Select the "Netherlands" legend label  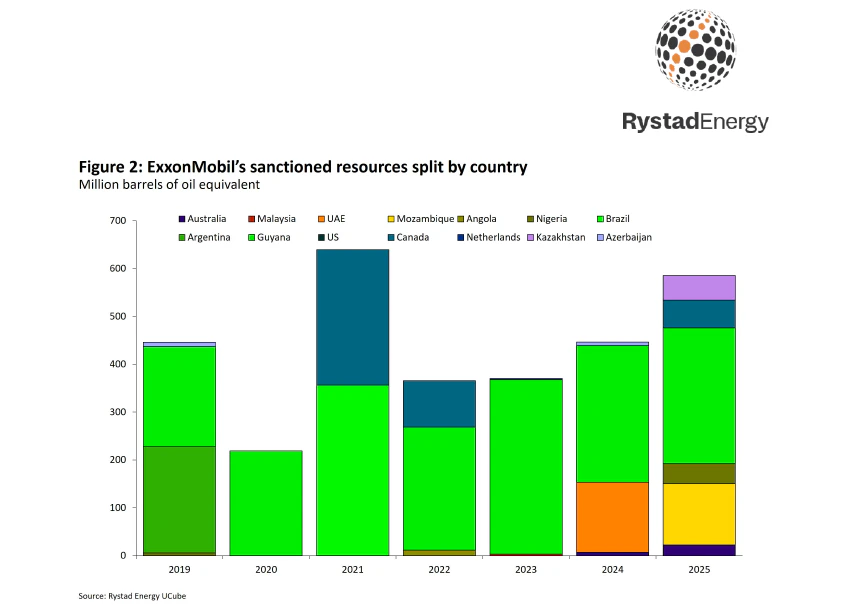[493, 238]
